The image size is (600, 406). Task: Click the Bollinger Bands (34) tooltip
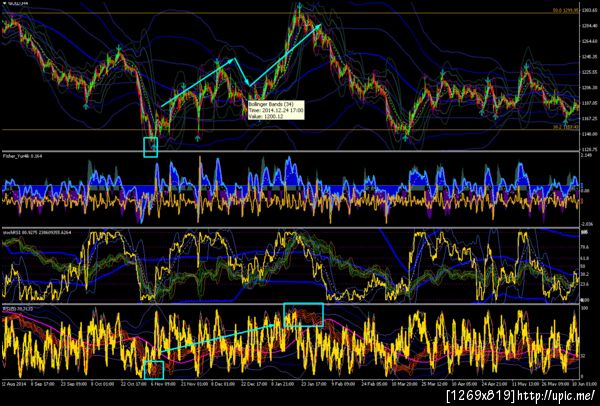(x=276, y=110)
